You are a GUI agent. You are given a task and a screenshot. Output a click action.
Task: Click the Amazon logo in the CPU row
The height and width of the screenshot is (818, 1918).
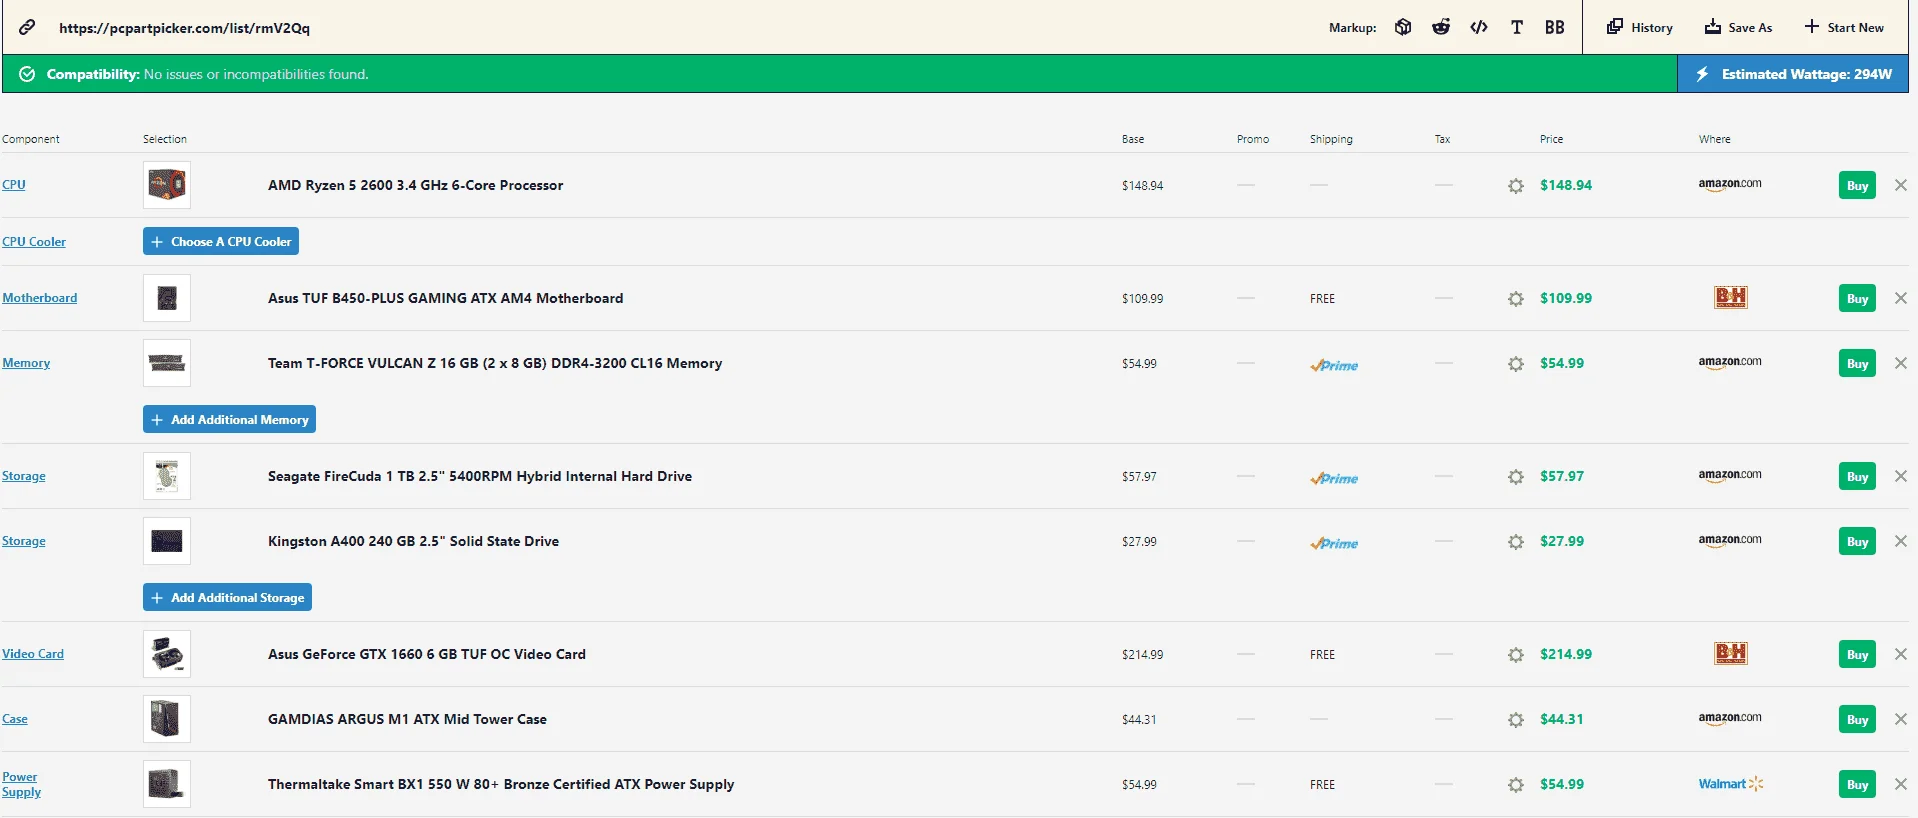point(1730,184)
